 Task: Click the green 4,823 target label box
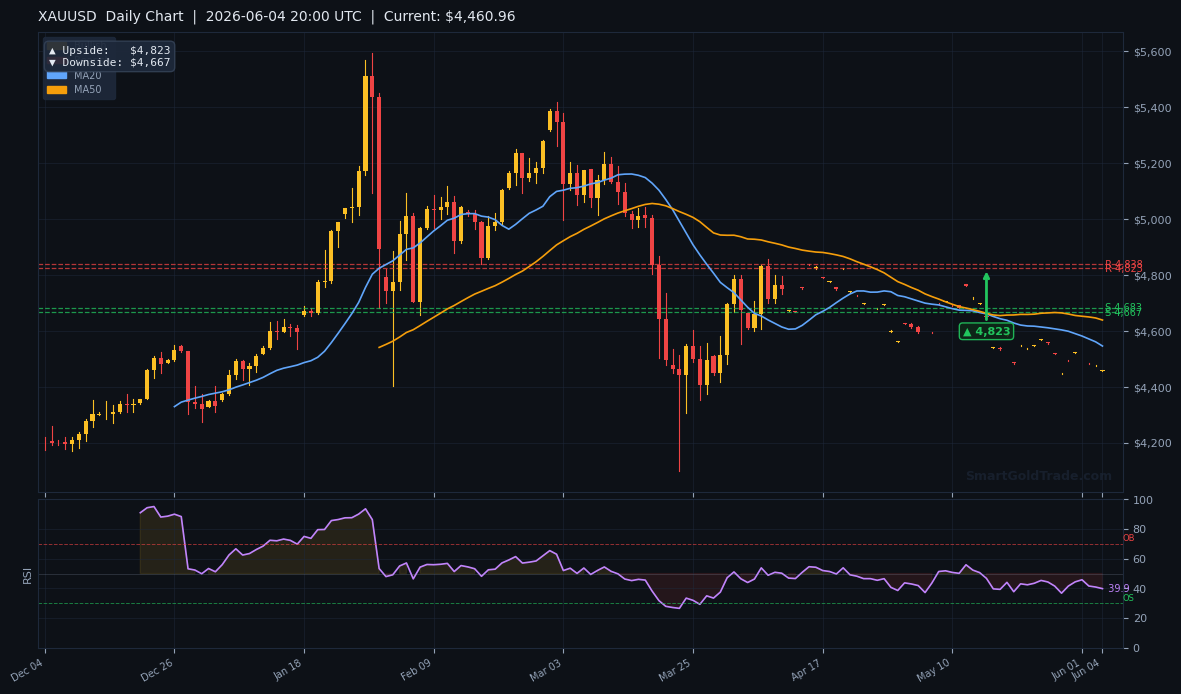986,332
